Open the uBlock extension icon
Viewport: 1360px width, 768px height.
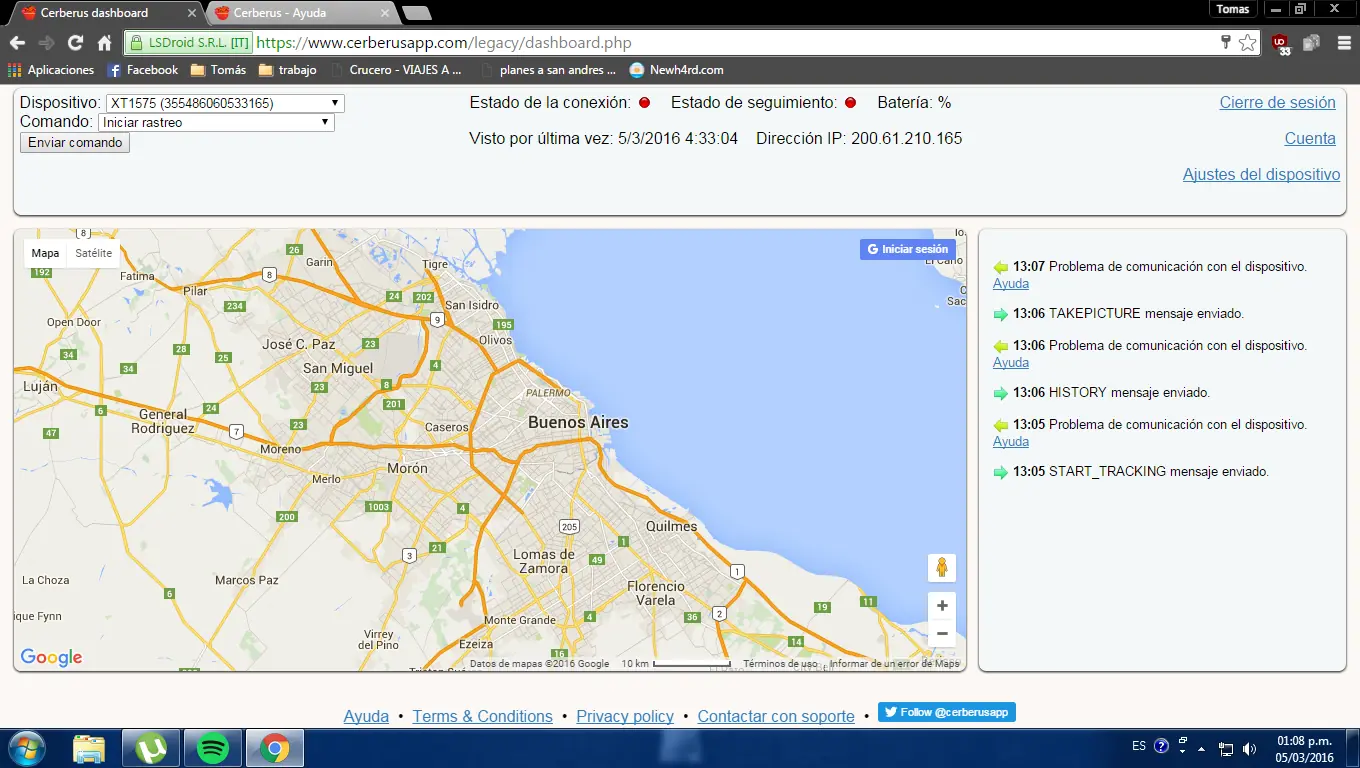1281,43
